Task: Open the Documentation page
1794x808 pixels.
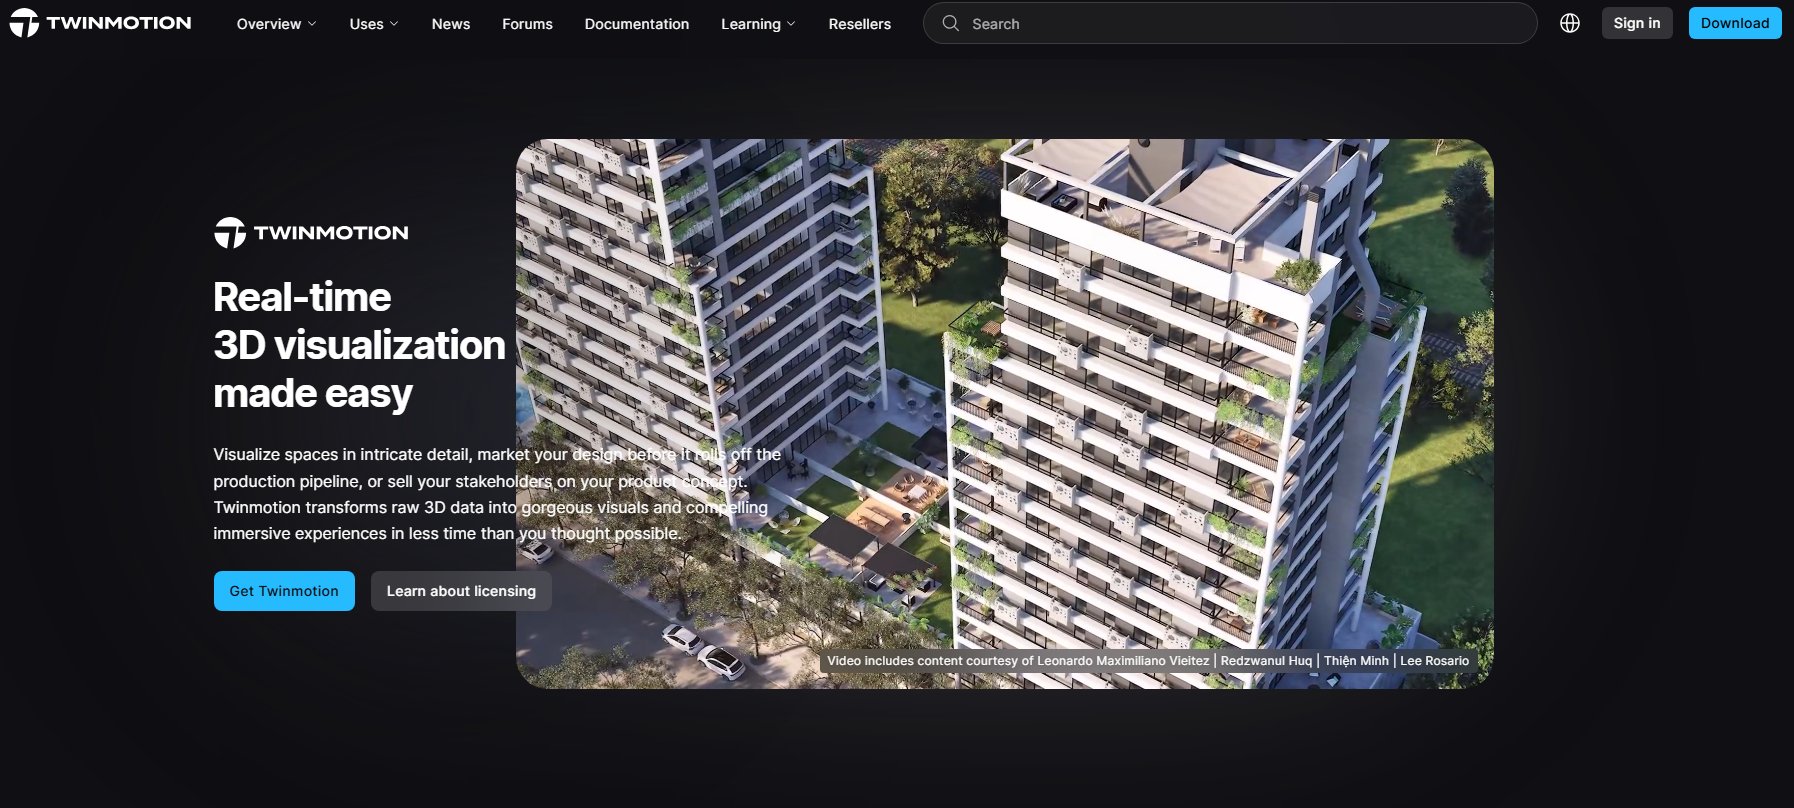Action: 637,24
